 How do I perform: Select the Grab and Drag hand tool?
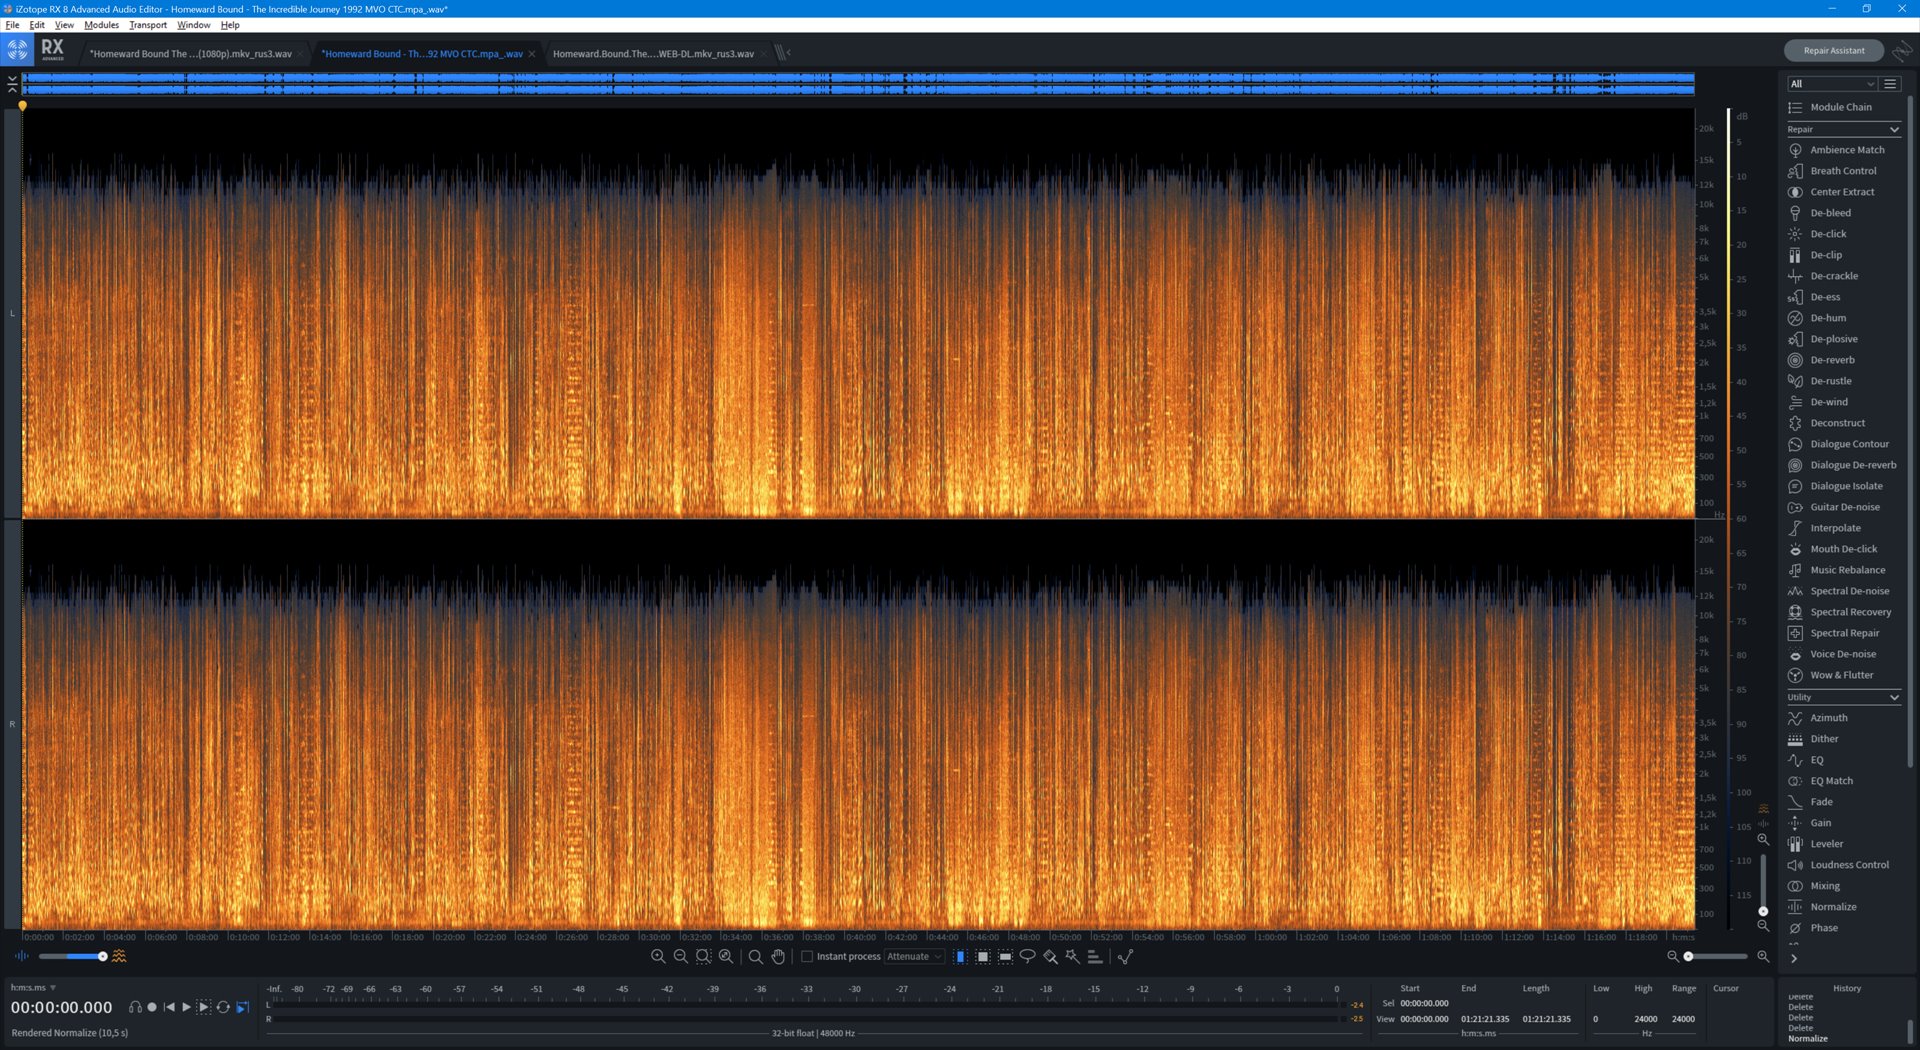pos(778,957)
